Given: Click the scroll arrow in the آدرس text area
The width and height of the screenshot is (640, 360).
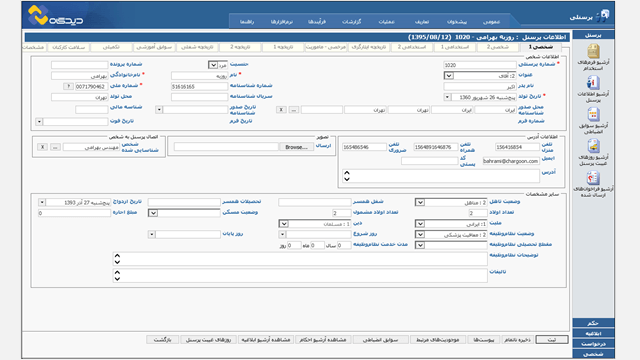Looking at the screenshot, I should [347, 176].
